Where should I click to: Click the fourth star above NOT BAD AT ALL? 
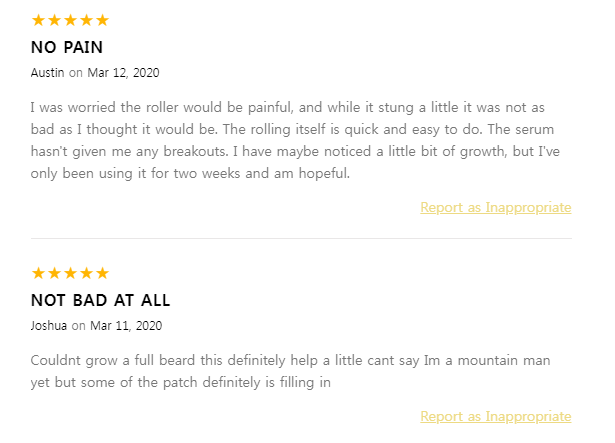(86, 273)
